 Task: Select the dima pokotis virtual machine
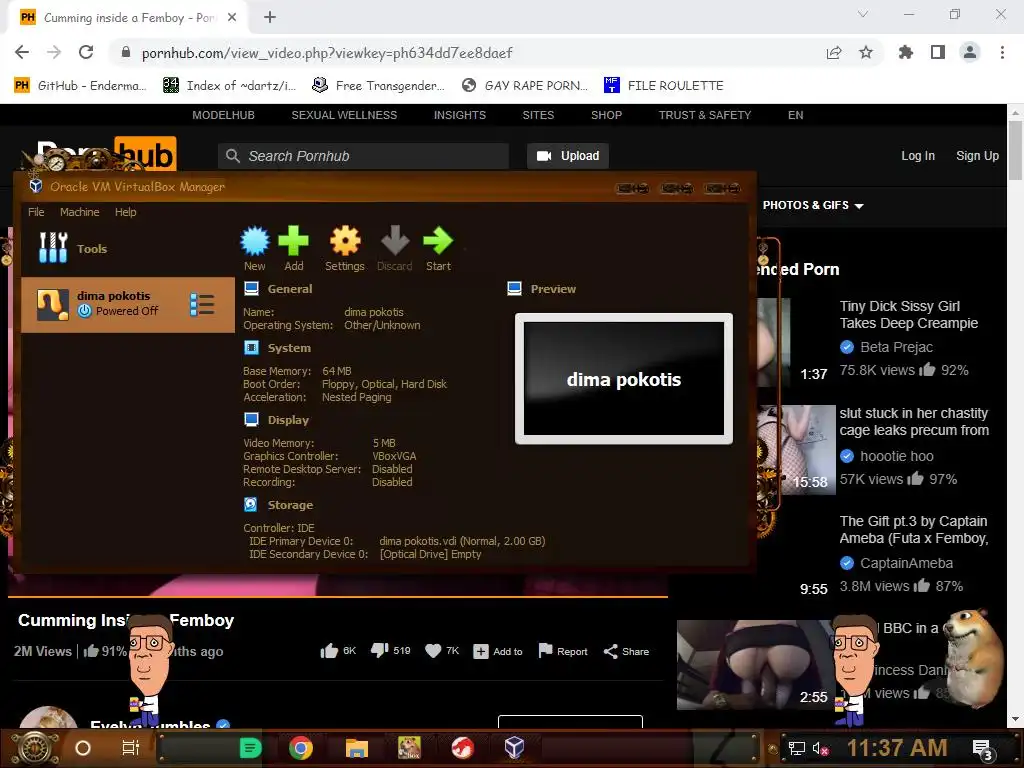[x=127, y=304]
